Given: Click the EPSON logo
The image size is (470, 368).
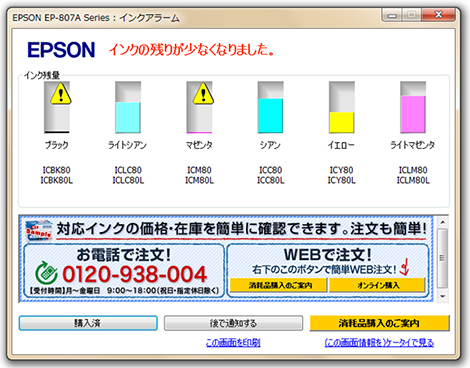Looking at the screenshot, I should pyautogui.click(x=61, y=50).
